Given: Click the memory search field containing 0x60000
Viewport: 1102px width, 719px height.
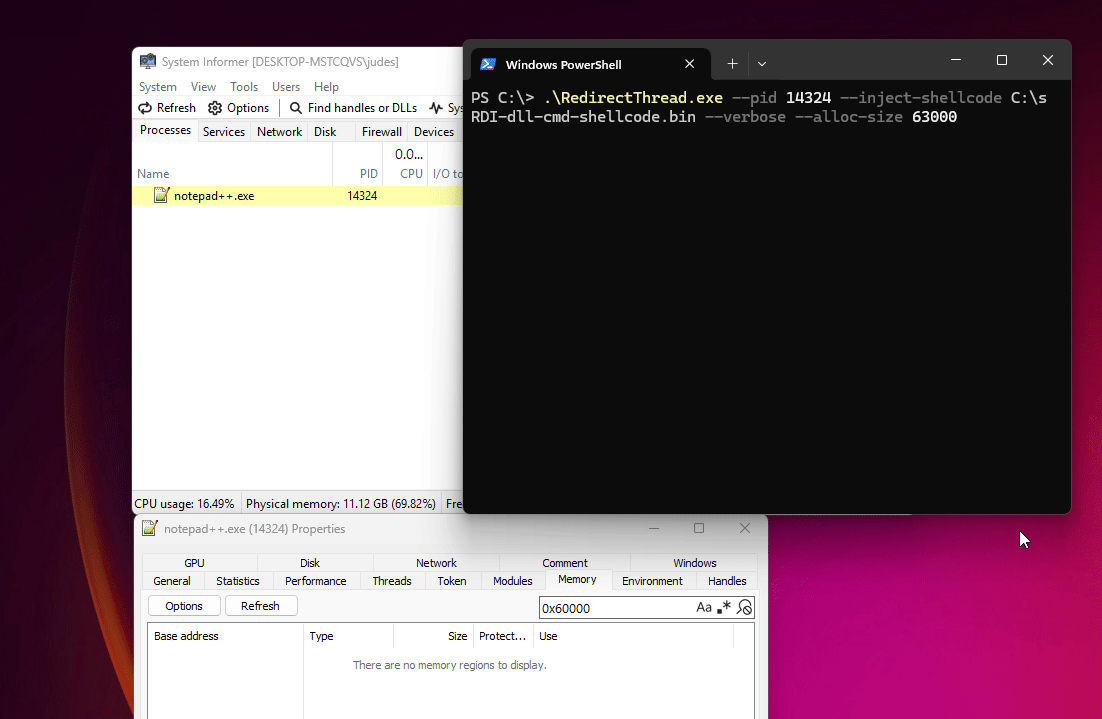Looking at the screenshot, I should click(x=615, y=608).
